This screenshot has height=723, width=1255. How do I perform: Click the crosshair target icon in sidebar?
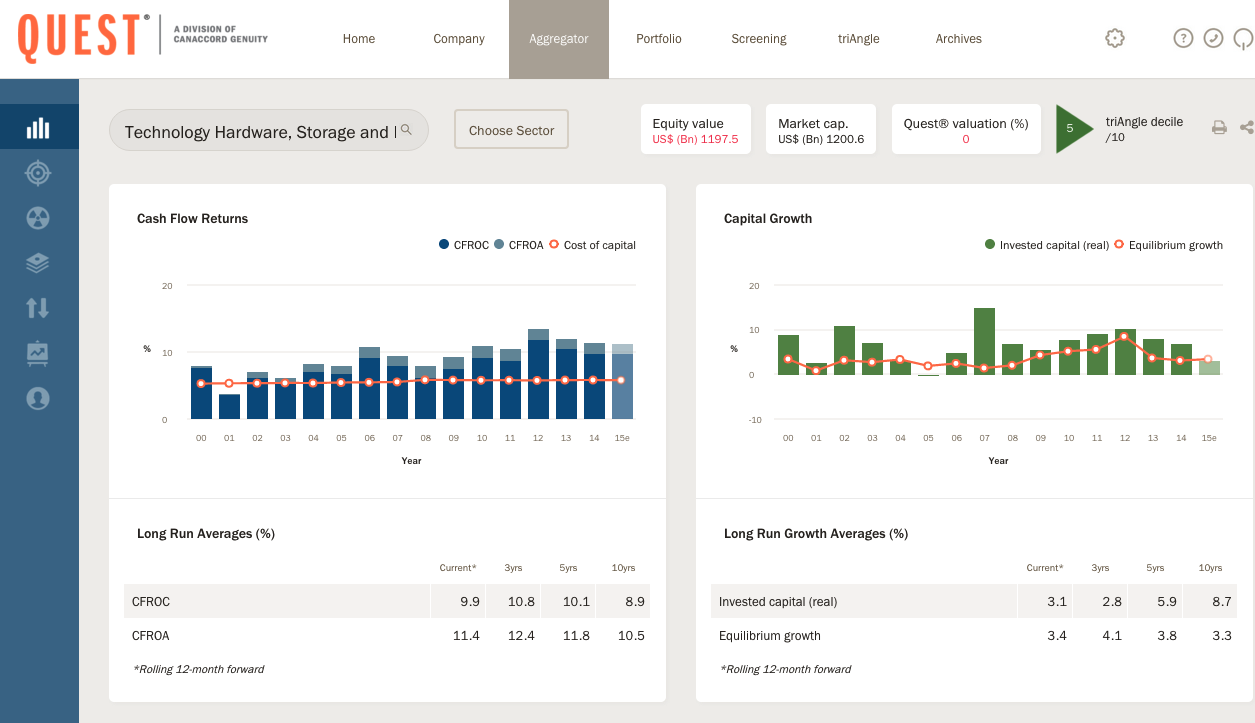[x=38, y=173]
